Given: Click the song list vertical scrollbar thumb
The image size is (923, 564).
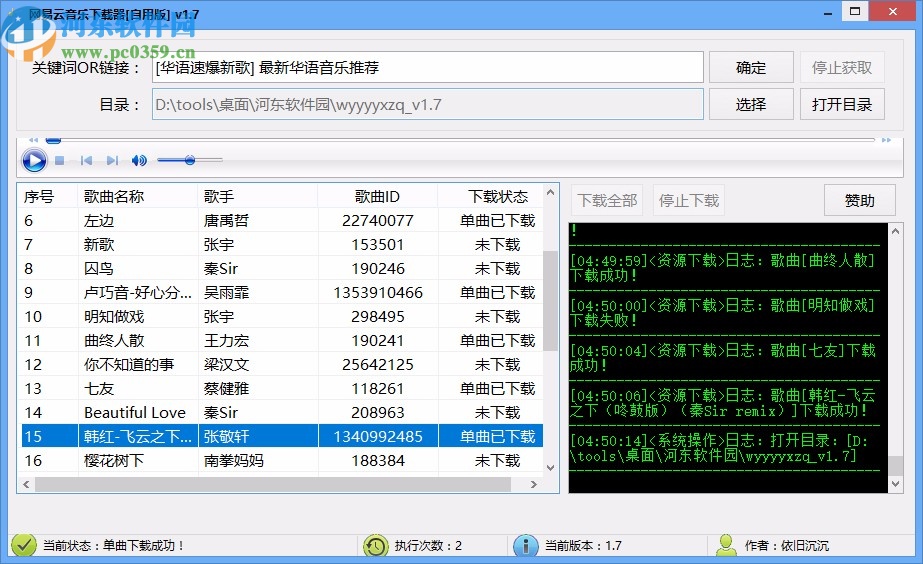Looking at the screenshot, I should coord(550,300).
